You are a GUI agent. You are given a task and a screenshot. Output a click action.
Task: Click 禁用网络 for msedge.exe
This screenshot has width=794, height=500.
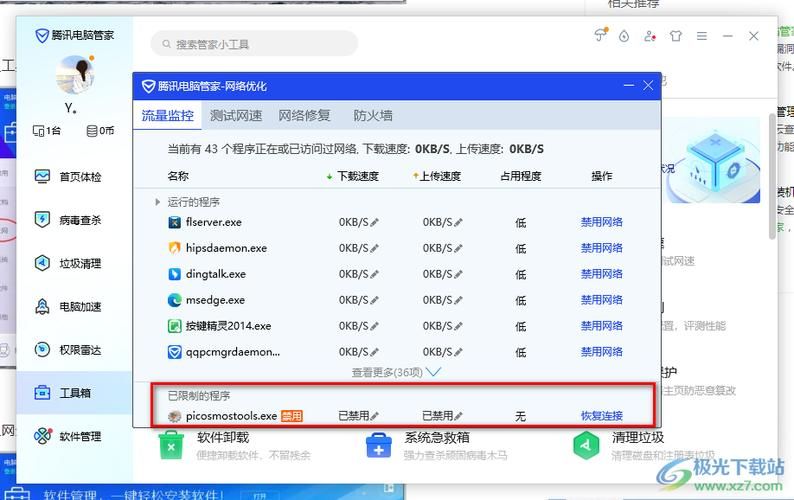[602, 300]
